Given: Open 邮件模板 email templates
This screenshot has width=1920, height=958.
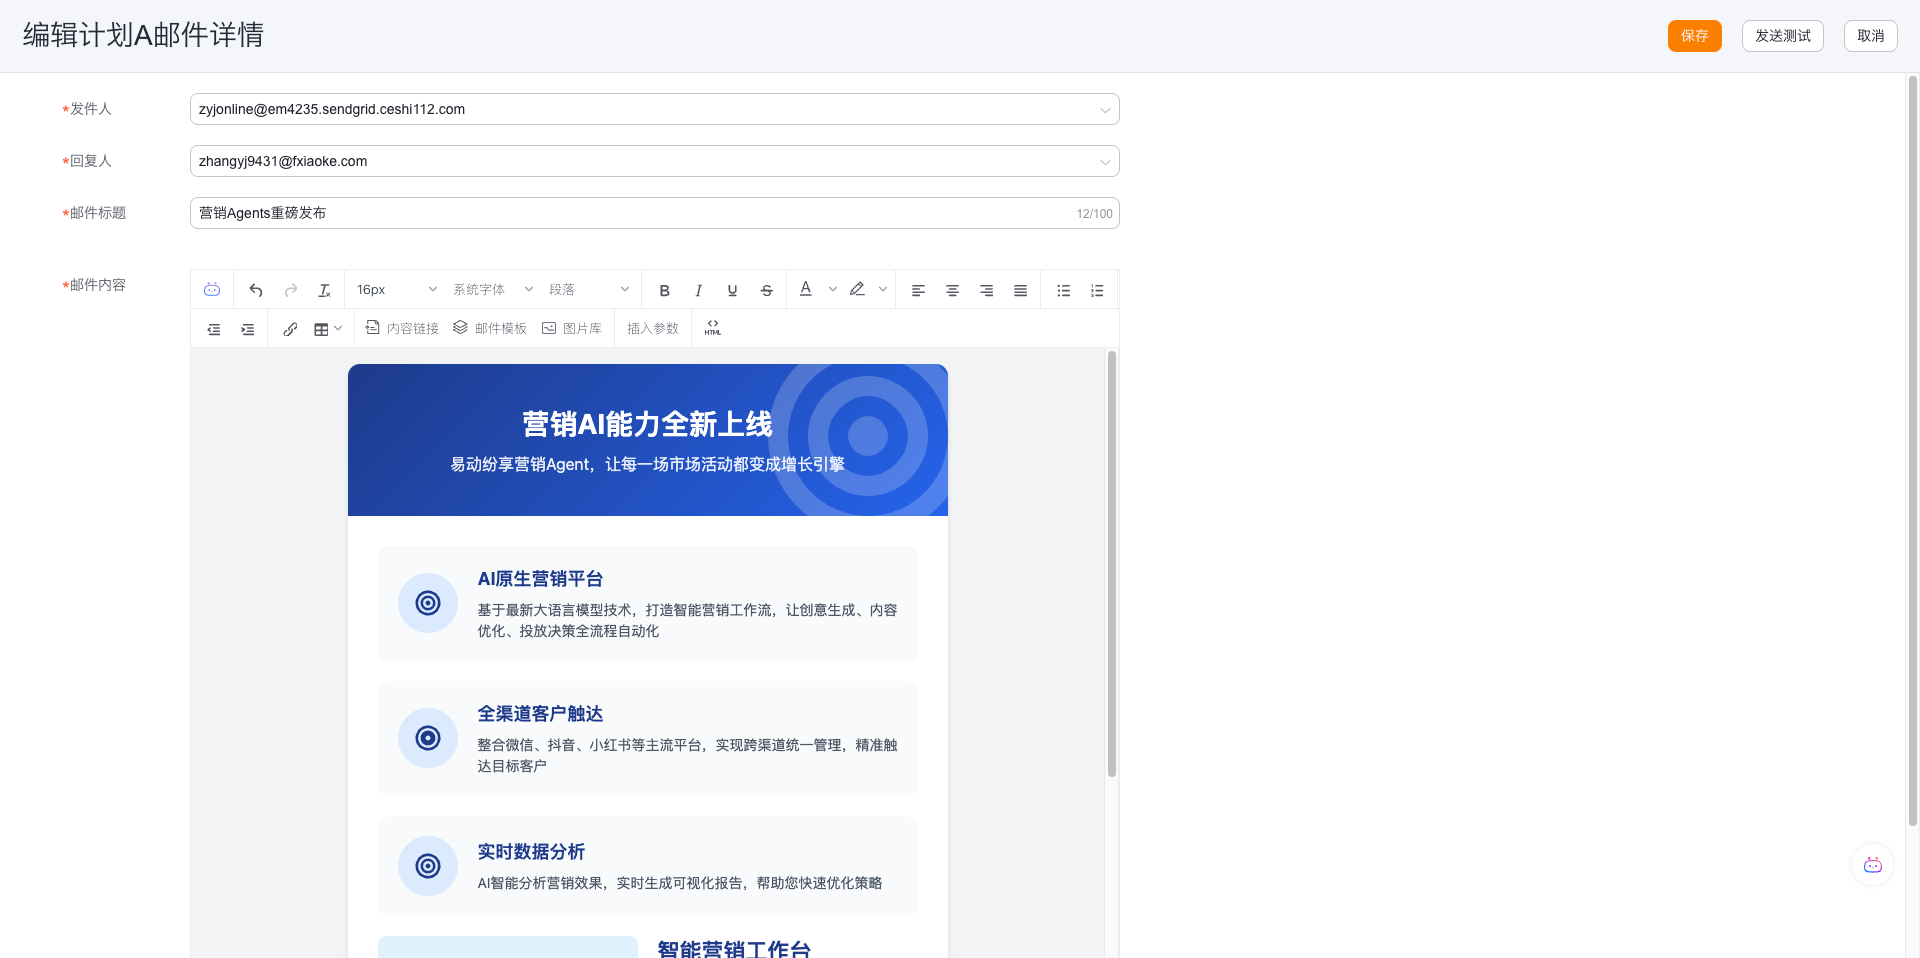Looking at the screenshot, I should tap(490, 328).
